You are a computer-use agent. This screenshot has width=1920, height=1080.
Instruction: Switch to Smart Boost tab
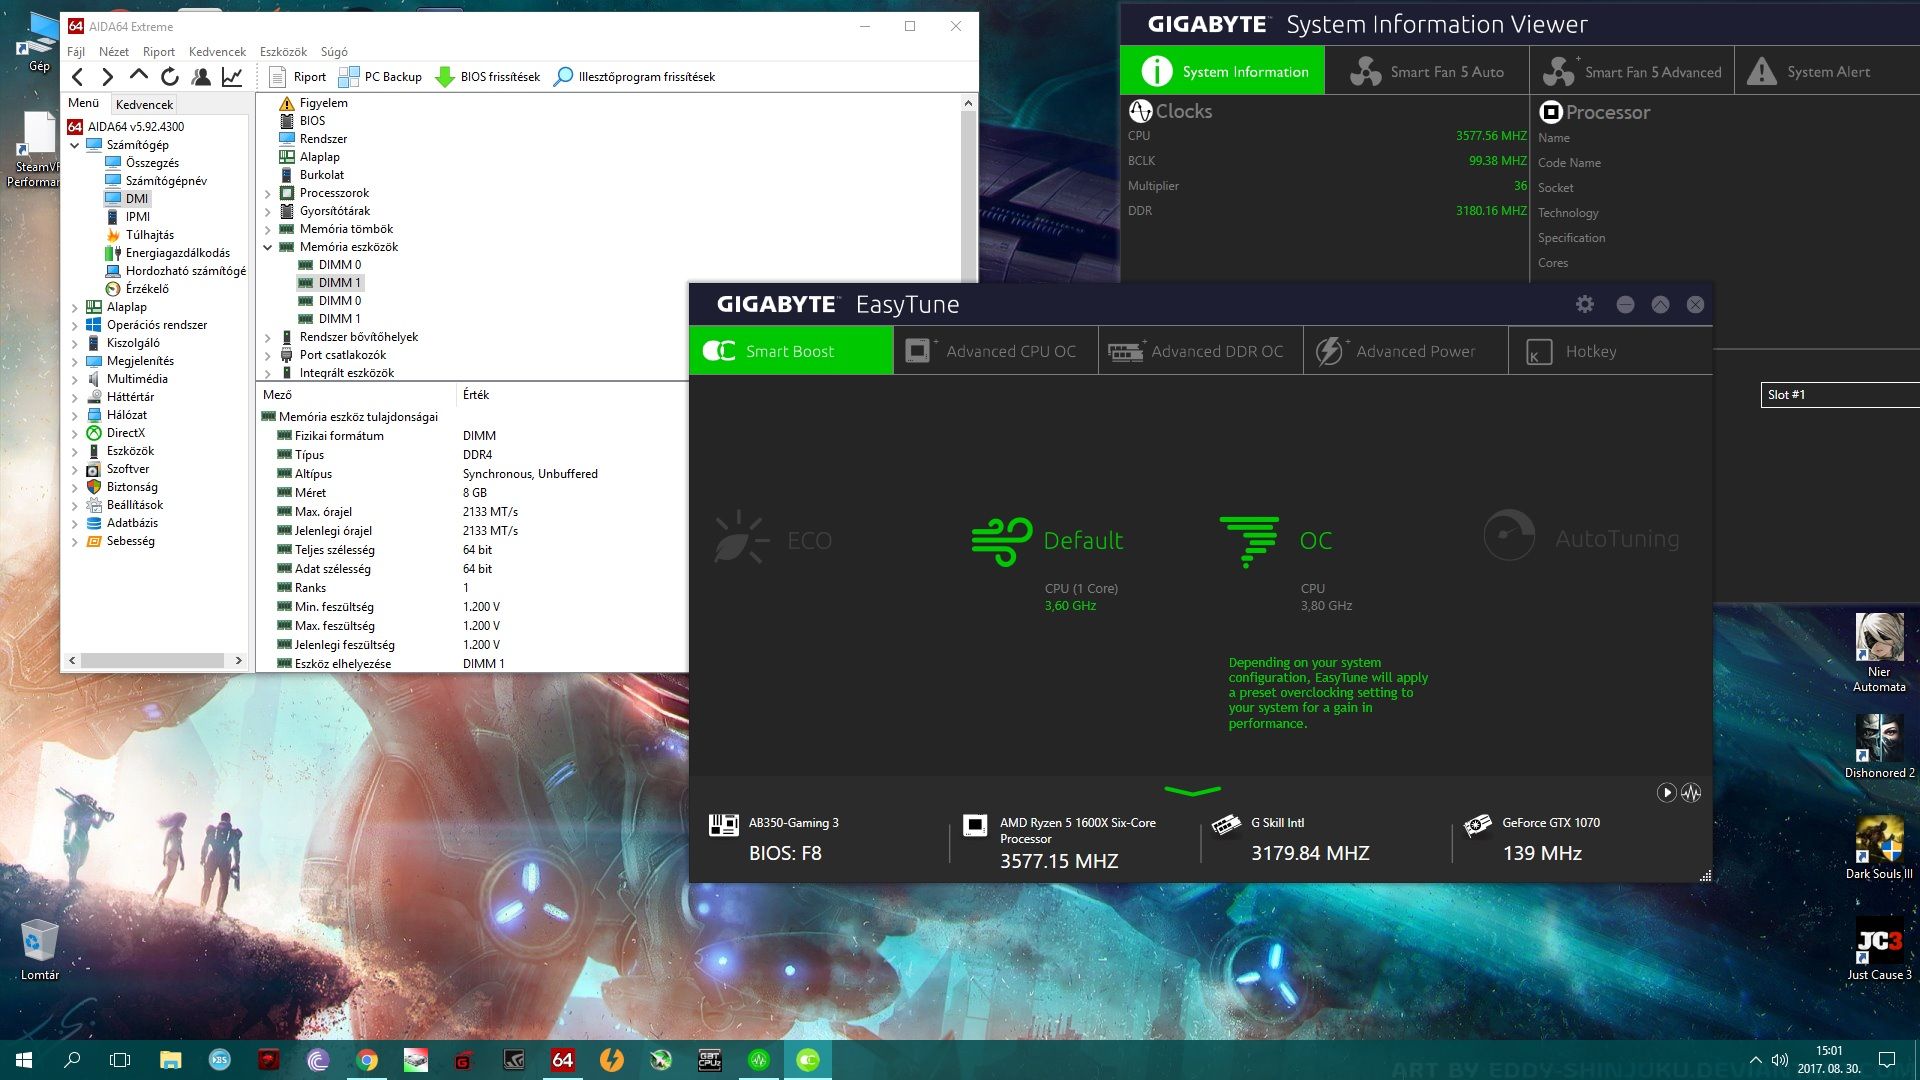pyautogui.click(x=791, y=351)
